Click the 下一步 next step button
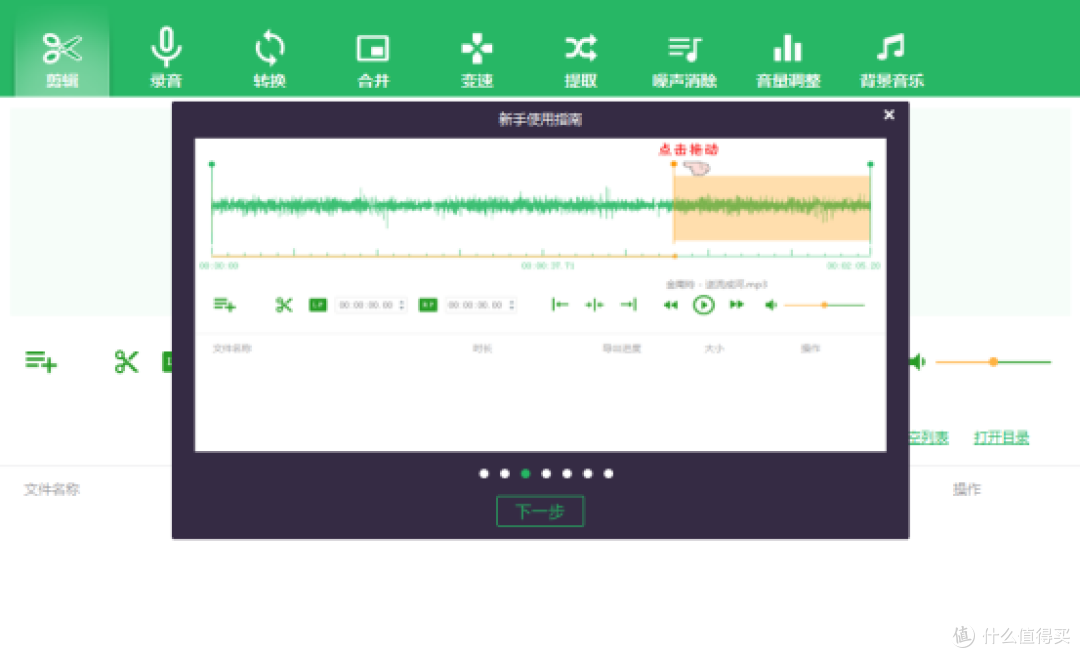Image resolution: width=1080 pixels, height=658 pixels. point(540,511)
